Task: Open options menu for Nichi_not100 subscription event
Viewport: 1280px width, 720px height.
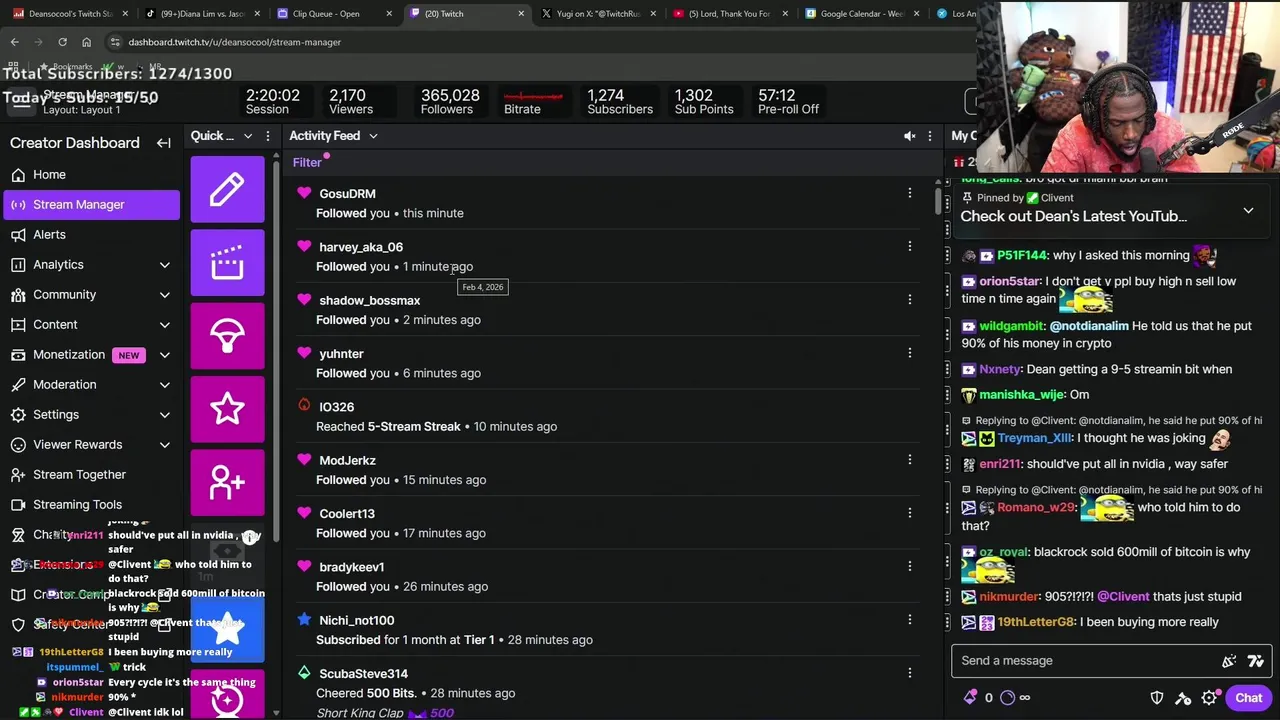Action: click(909, 620)
